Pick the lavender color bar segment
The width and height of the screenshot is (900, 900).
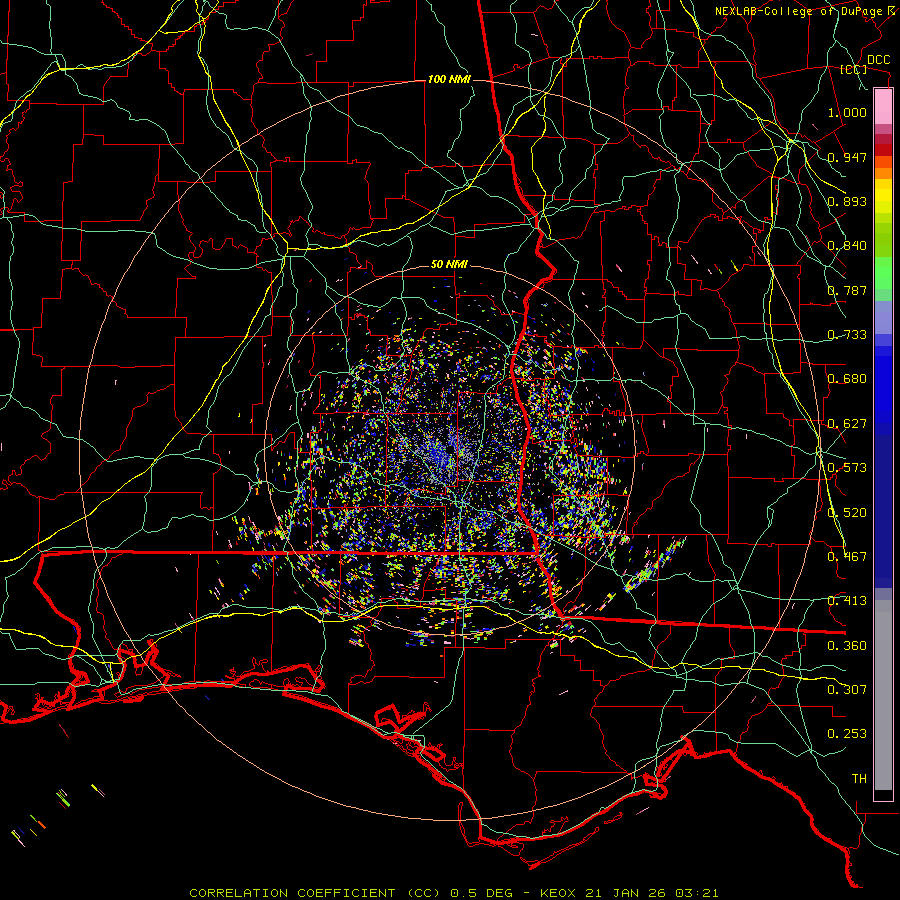(883, 317)
